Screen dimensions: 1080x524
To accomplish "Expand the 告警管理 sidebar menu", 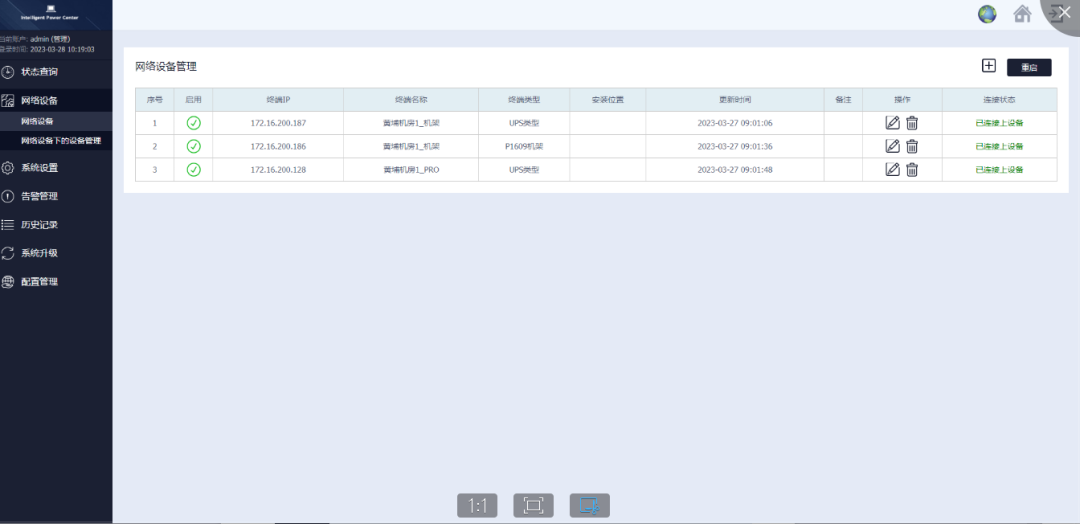I will 40,196.
